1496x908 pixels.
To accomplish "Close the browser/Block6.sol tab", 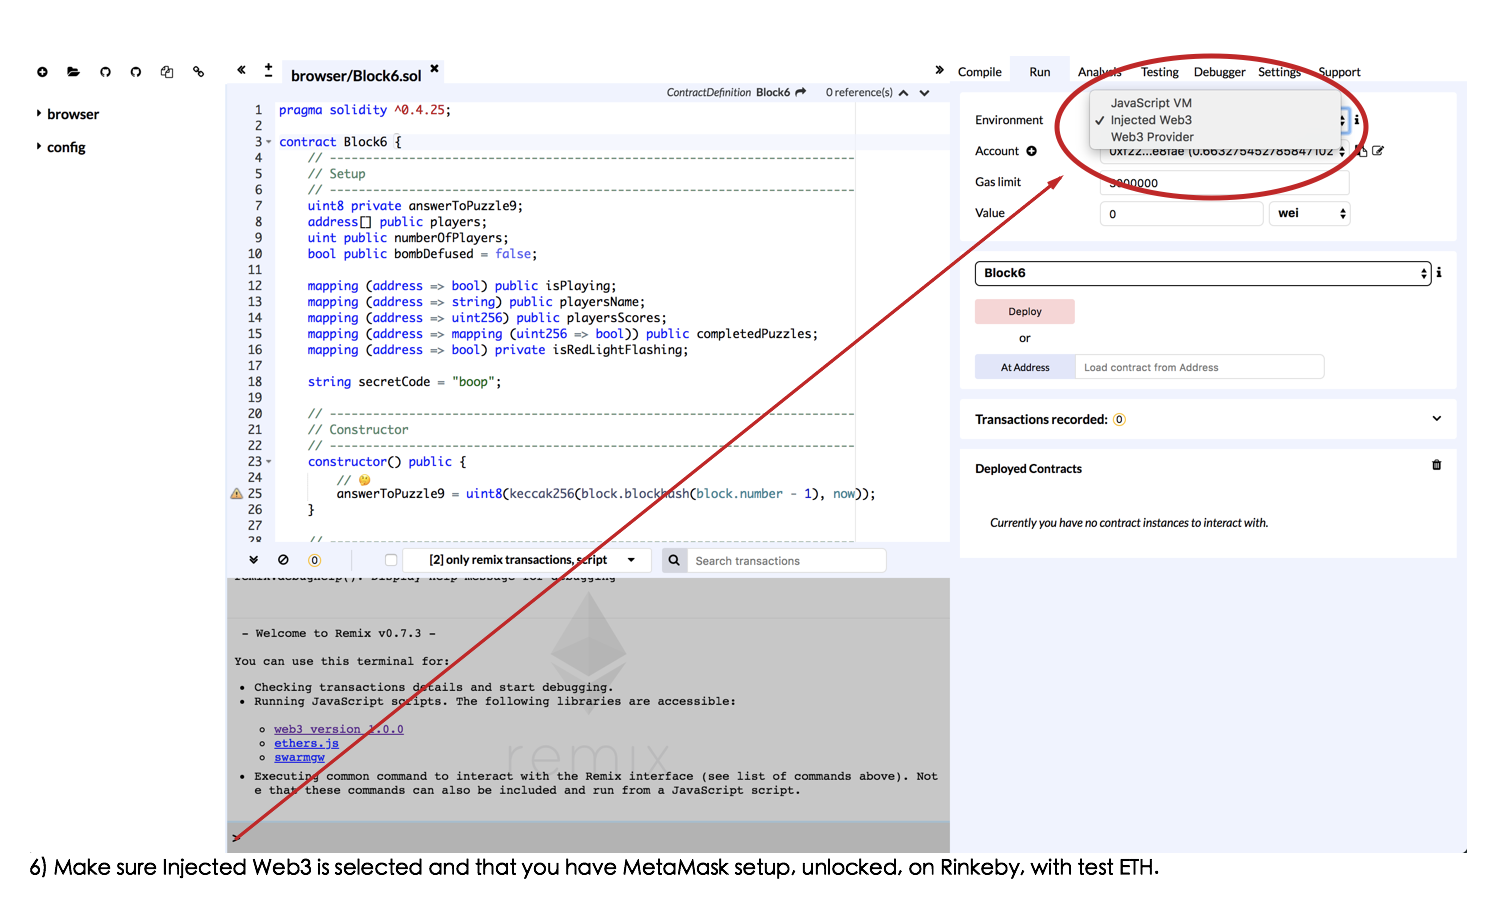I will coord(434,68).
